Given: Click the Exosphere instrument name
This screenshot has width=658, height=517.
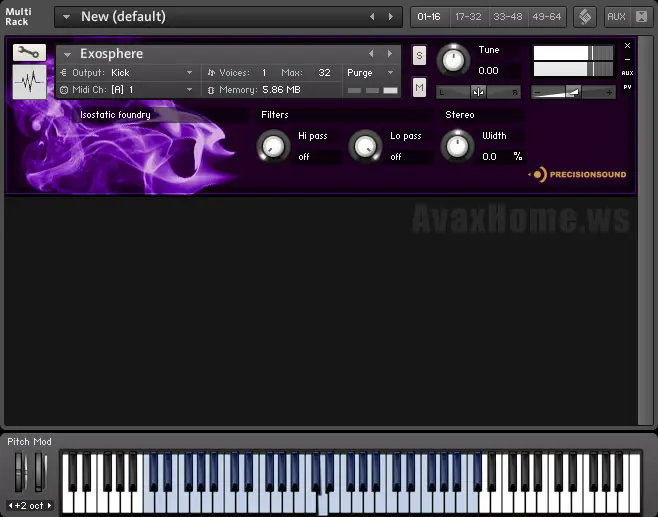Looking at the screenshot, I should (112, 54).
